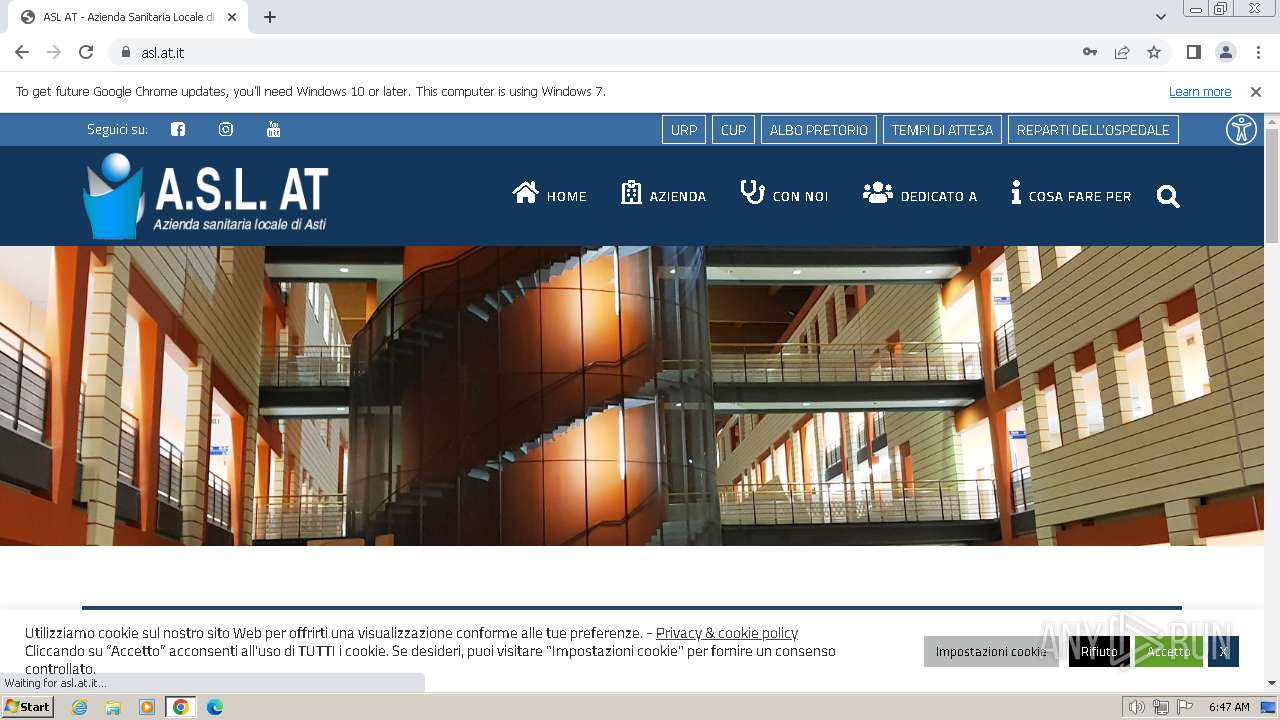This screenshot has width=1280, height=720.
Task: Open Chrome side panel icon
Action: click(x=1193, y=53)
